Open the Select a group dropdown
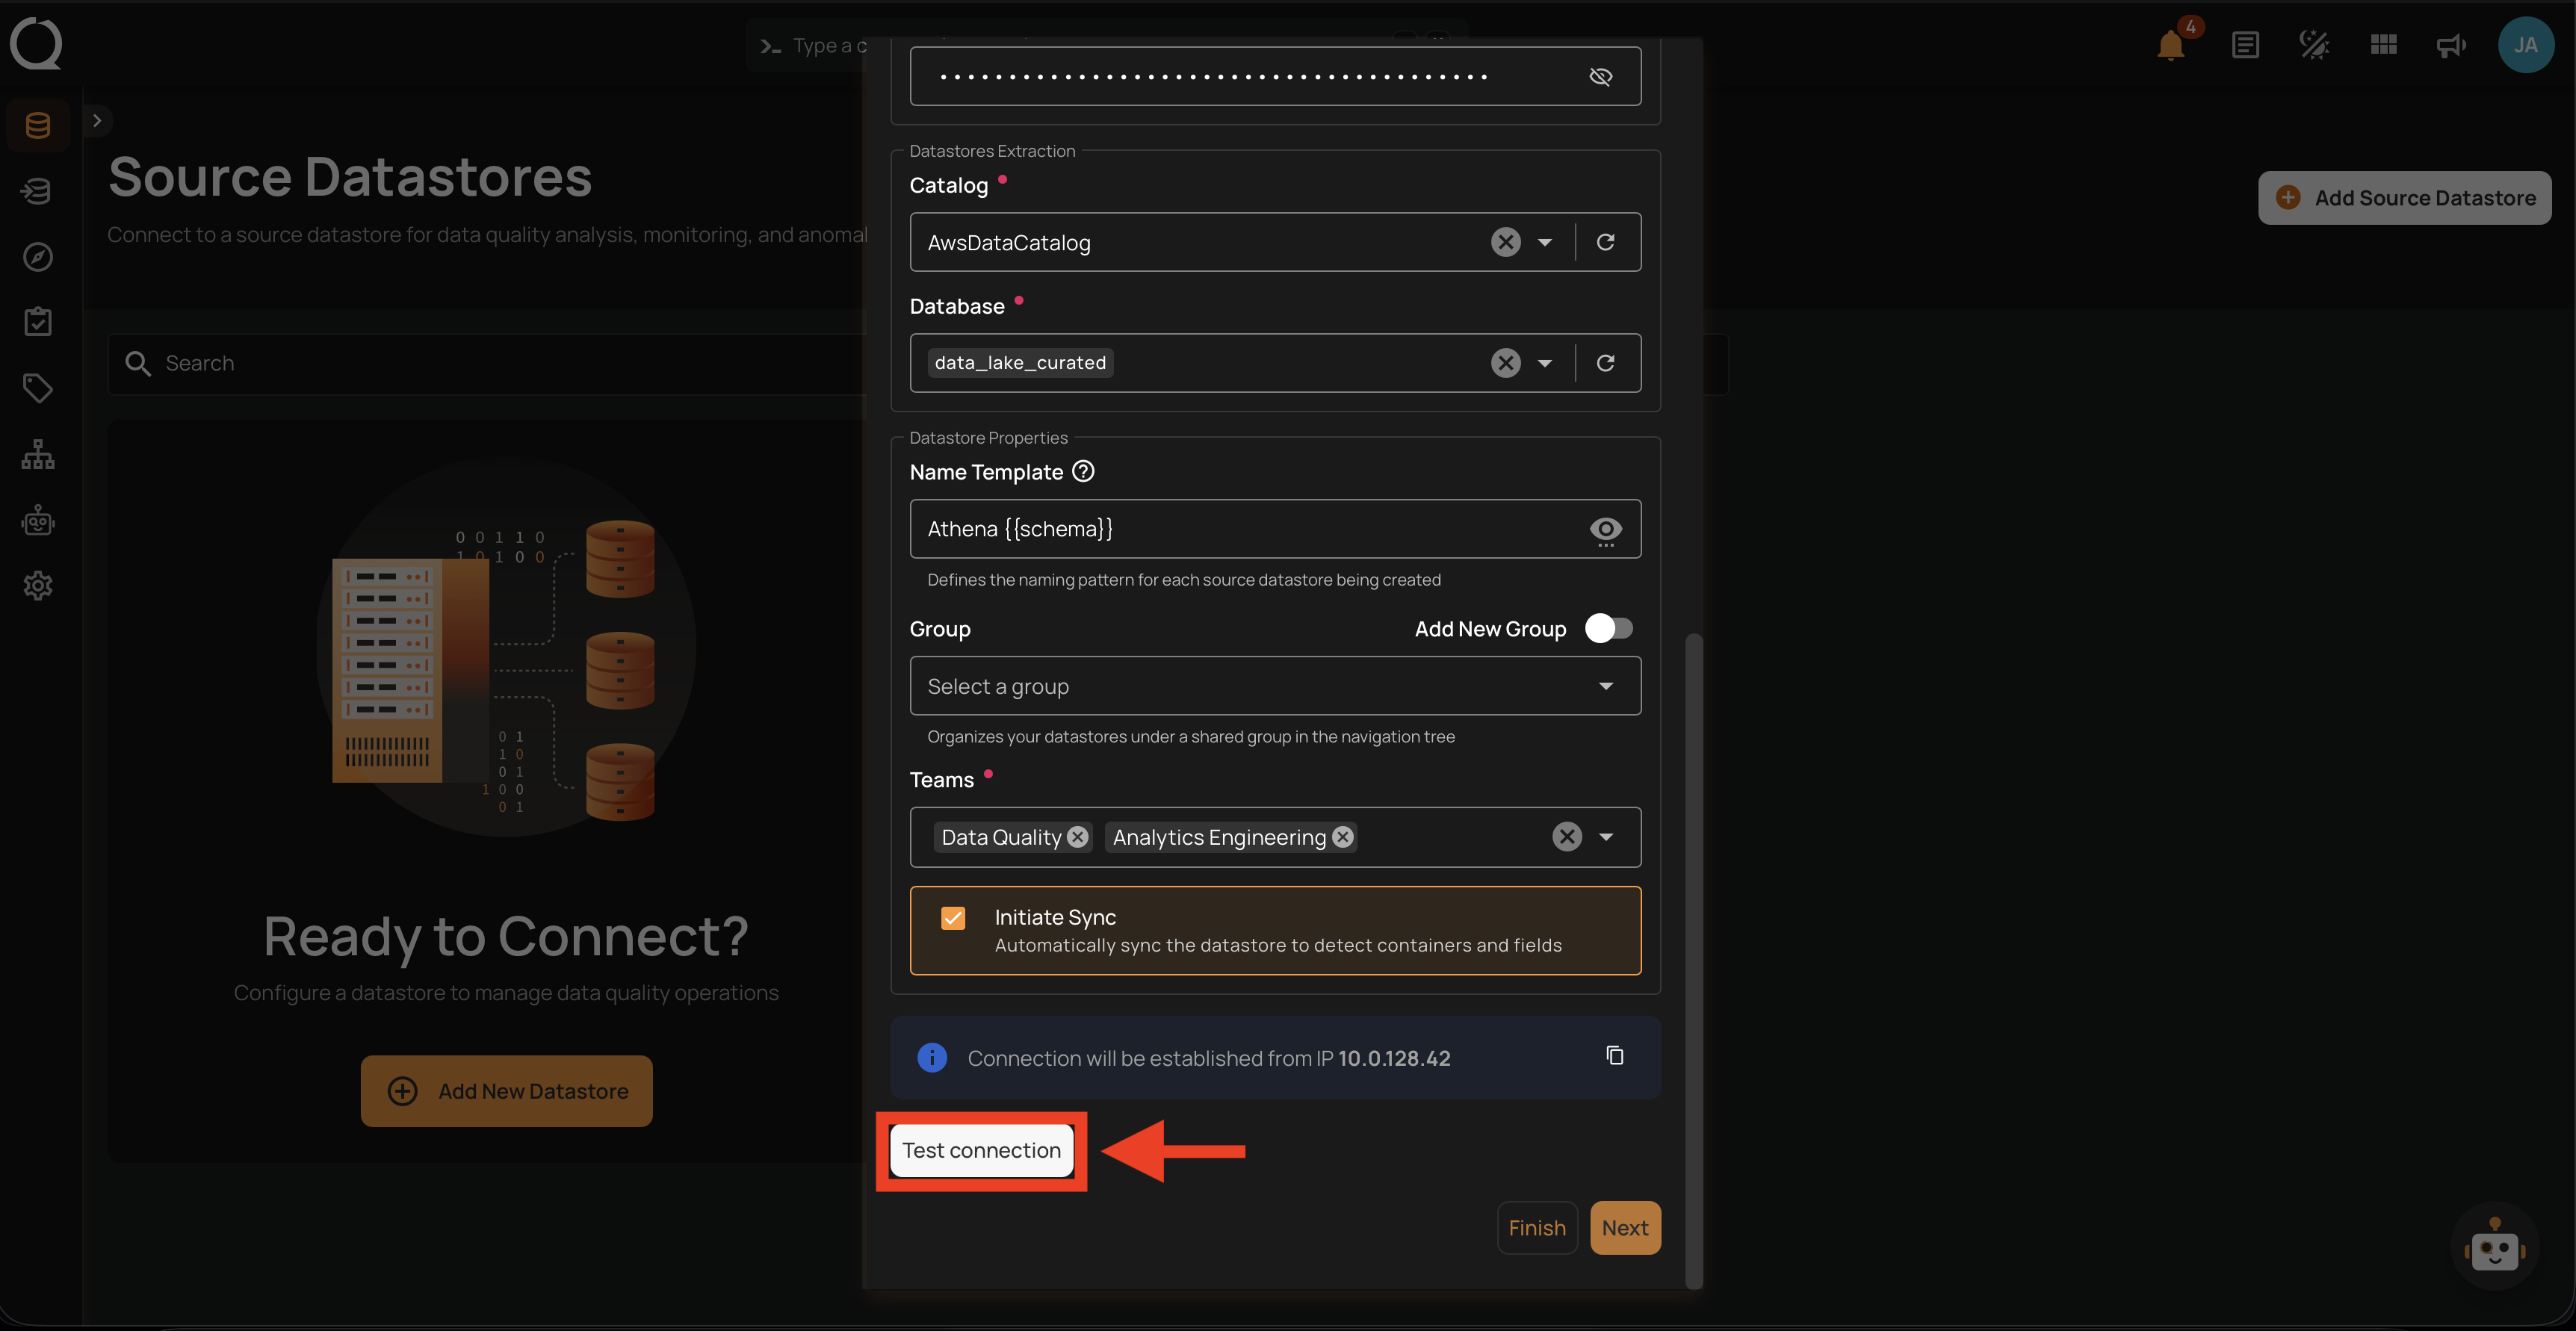The height and width of the screenshot is (1331, 2576). pos(1275,686)
